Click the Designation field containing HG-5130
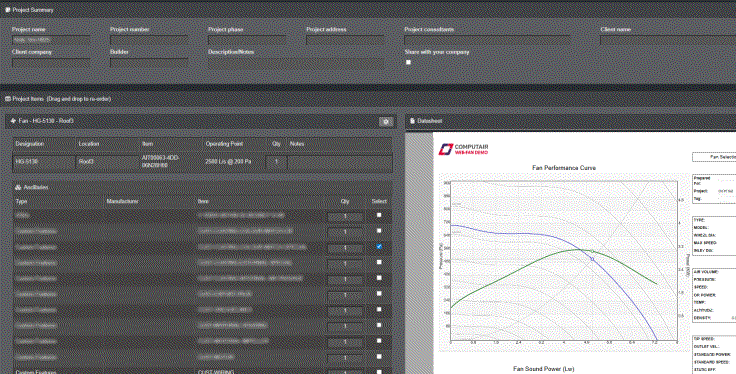736x374 pixels. [x=44, y=162]
